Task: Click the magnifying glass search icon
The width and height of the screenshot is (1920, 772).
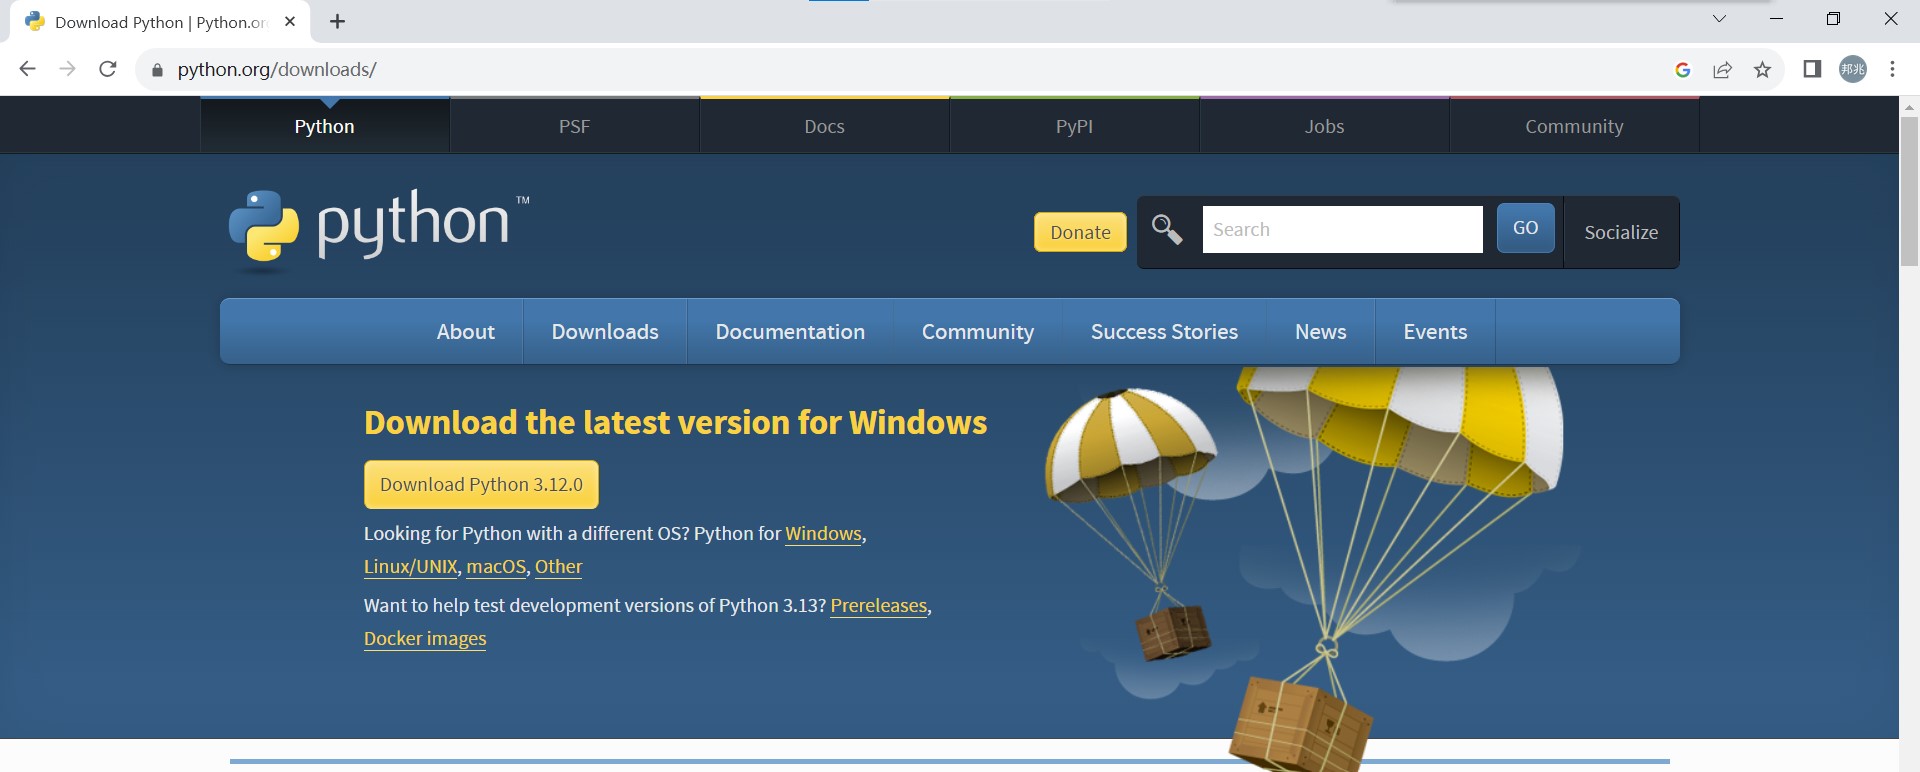Action: click(x=1167, y=230)
